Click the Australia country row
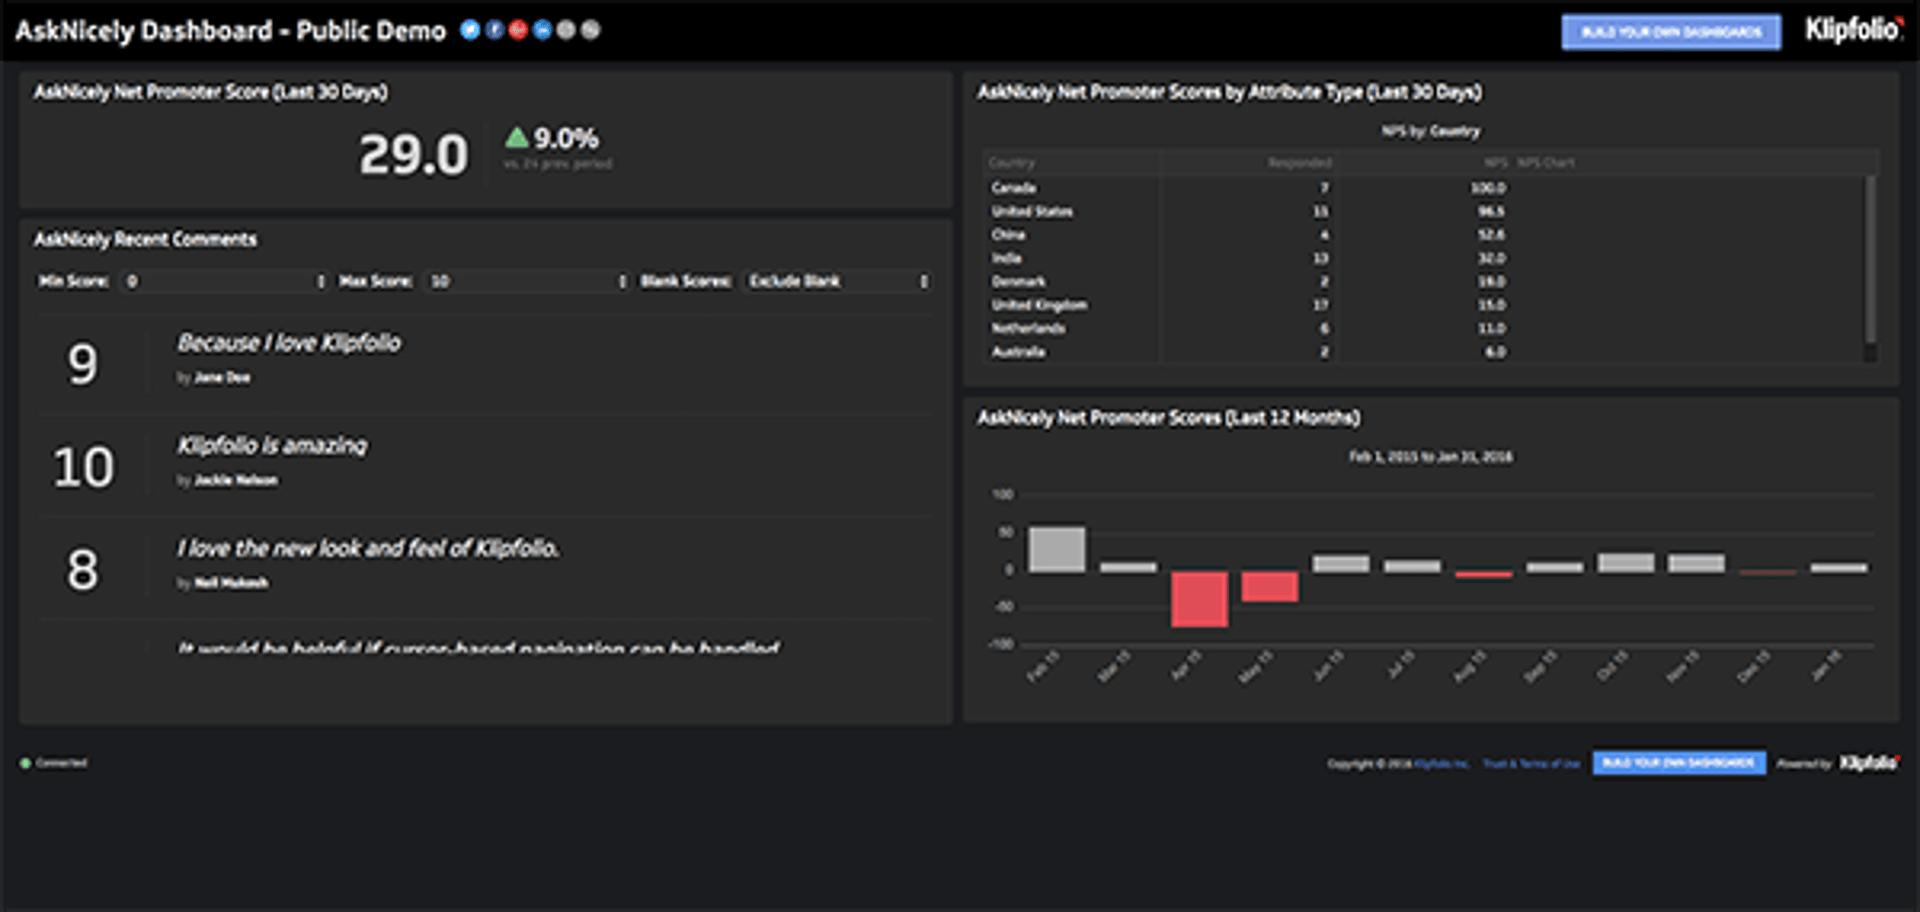This screenshot has height=912, width=1920. coord(1425,352)
